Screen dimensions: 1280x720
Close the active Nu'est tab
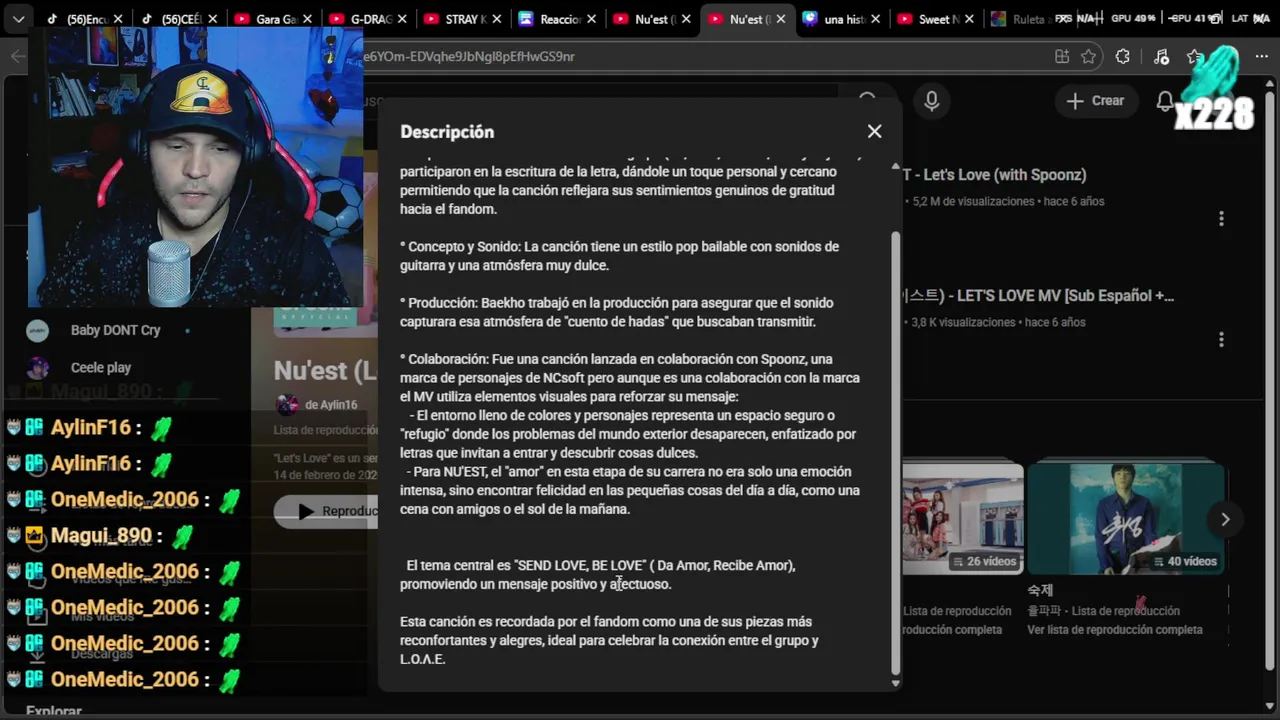pyautogui.click(x=781, y=19)
